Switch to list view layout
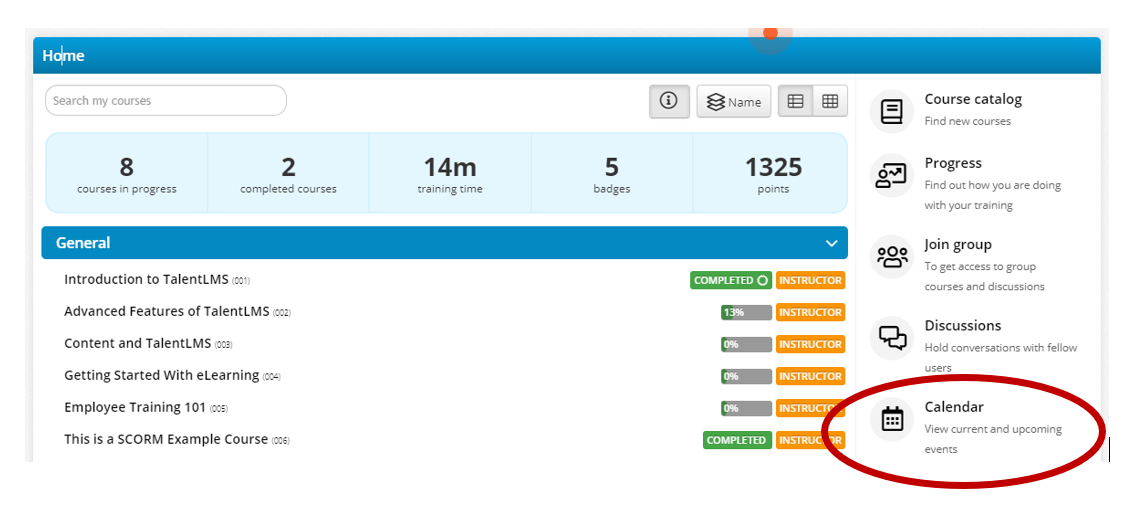The image size is (1141, 526). tap(795, 101)
